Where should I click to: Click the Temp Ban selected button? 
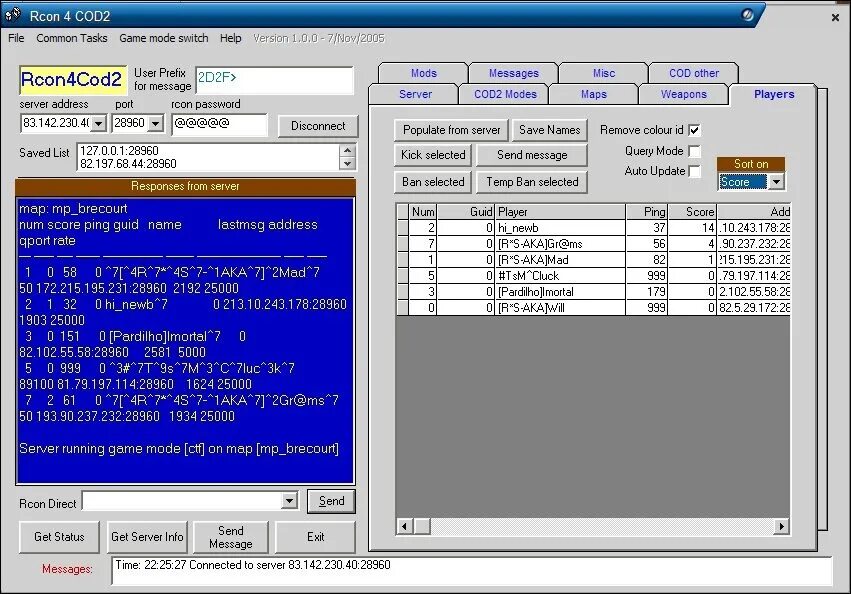tap(532, 182)
